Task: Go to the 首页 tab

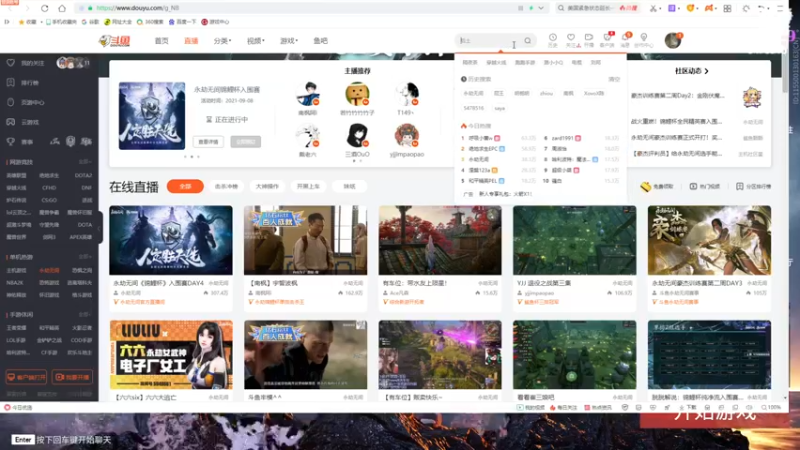Action: pos(162,41)
